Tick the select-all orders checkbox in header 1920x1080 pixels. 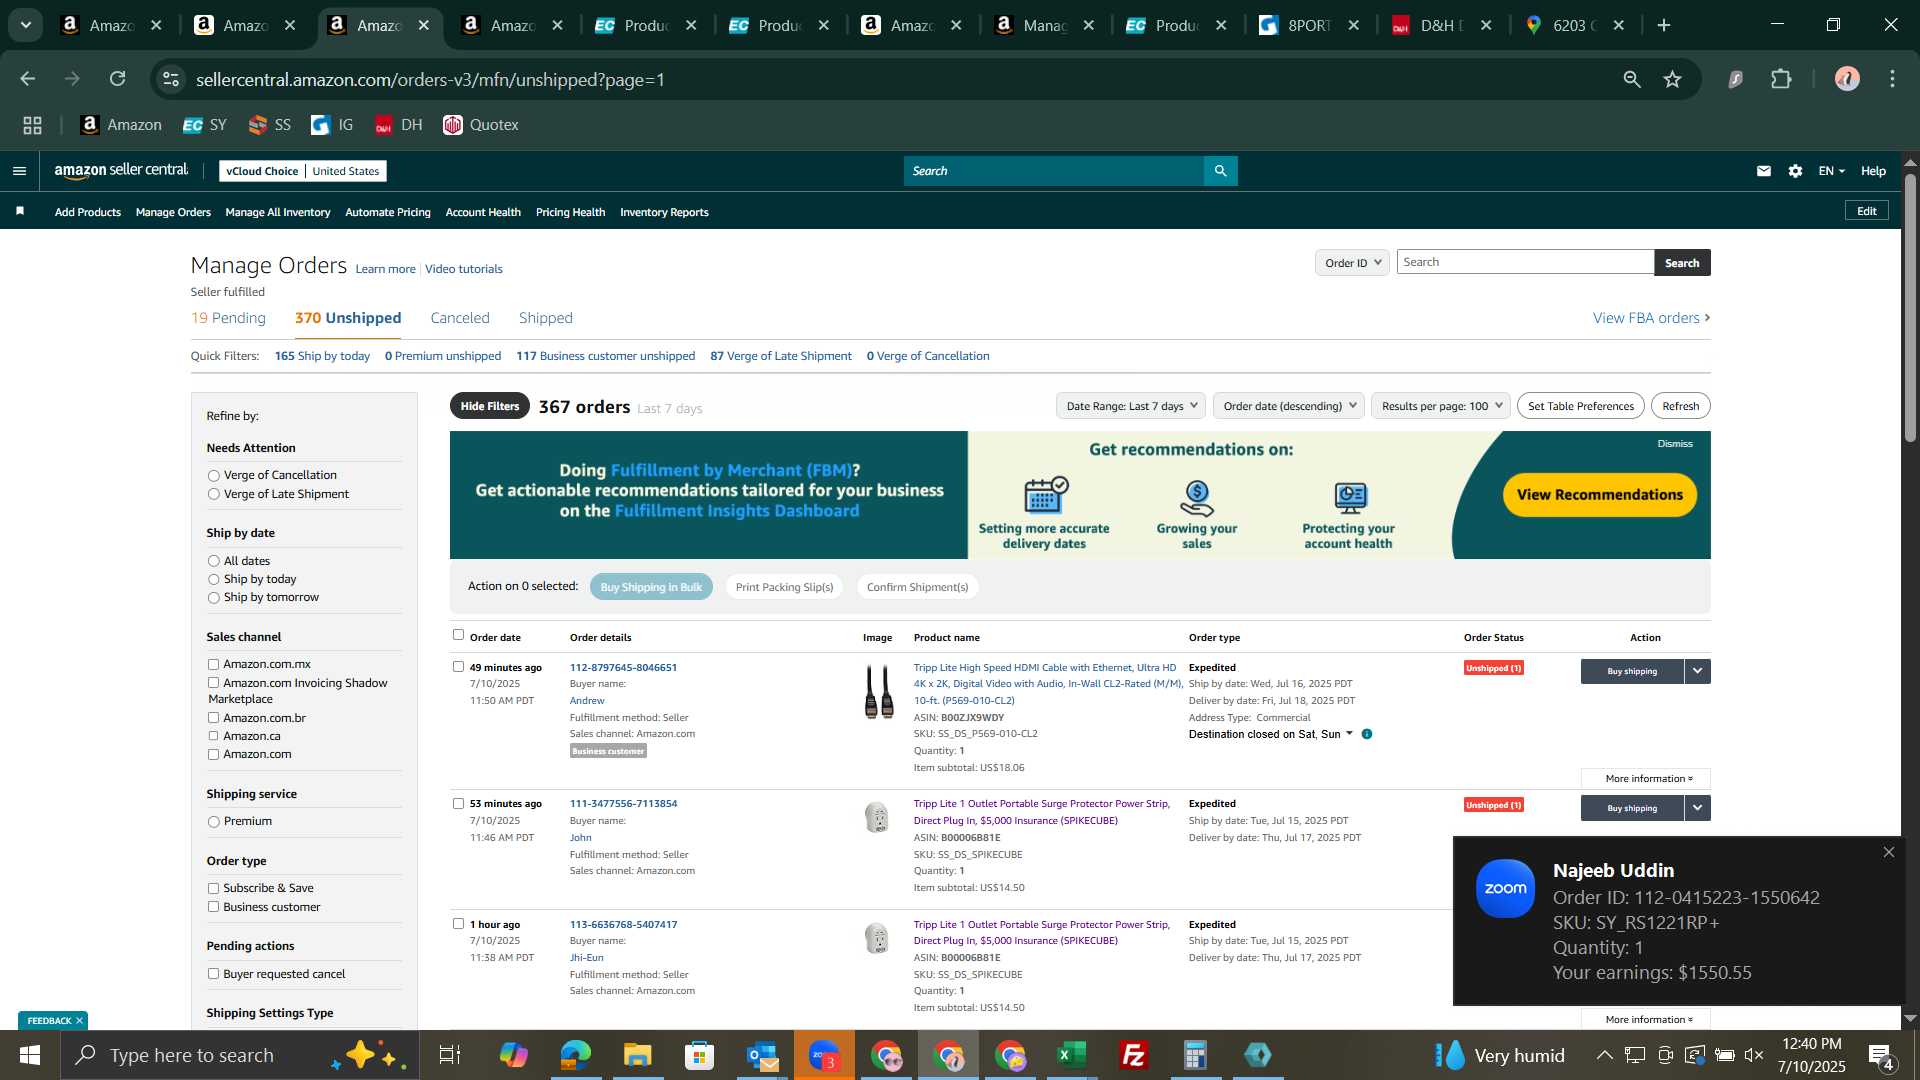pyautogui.click(x=458, y=635)
